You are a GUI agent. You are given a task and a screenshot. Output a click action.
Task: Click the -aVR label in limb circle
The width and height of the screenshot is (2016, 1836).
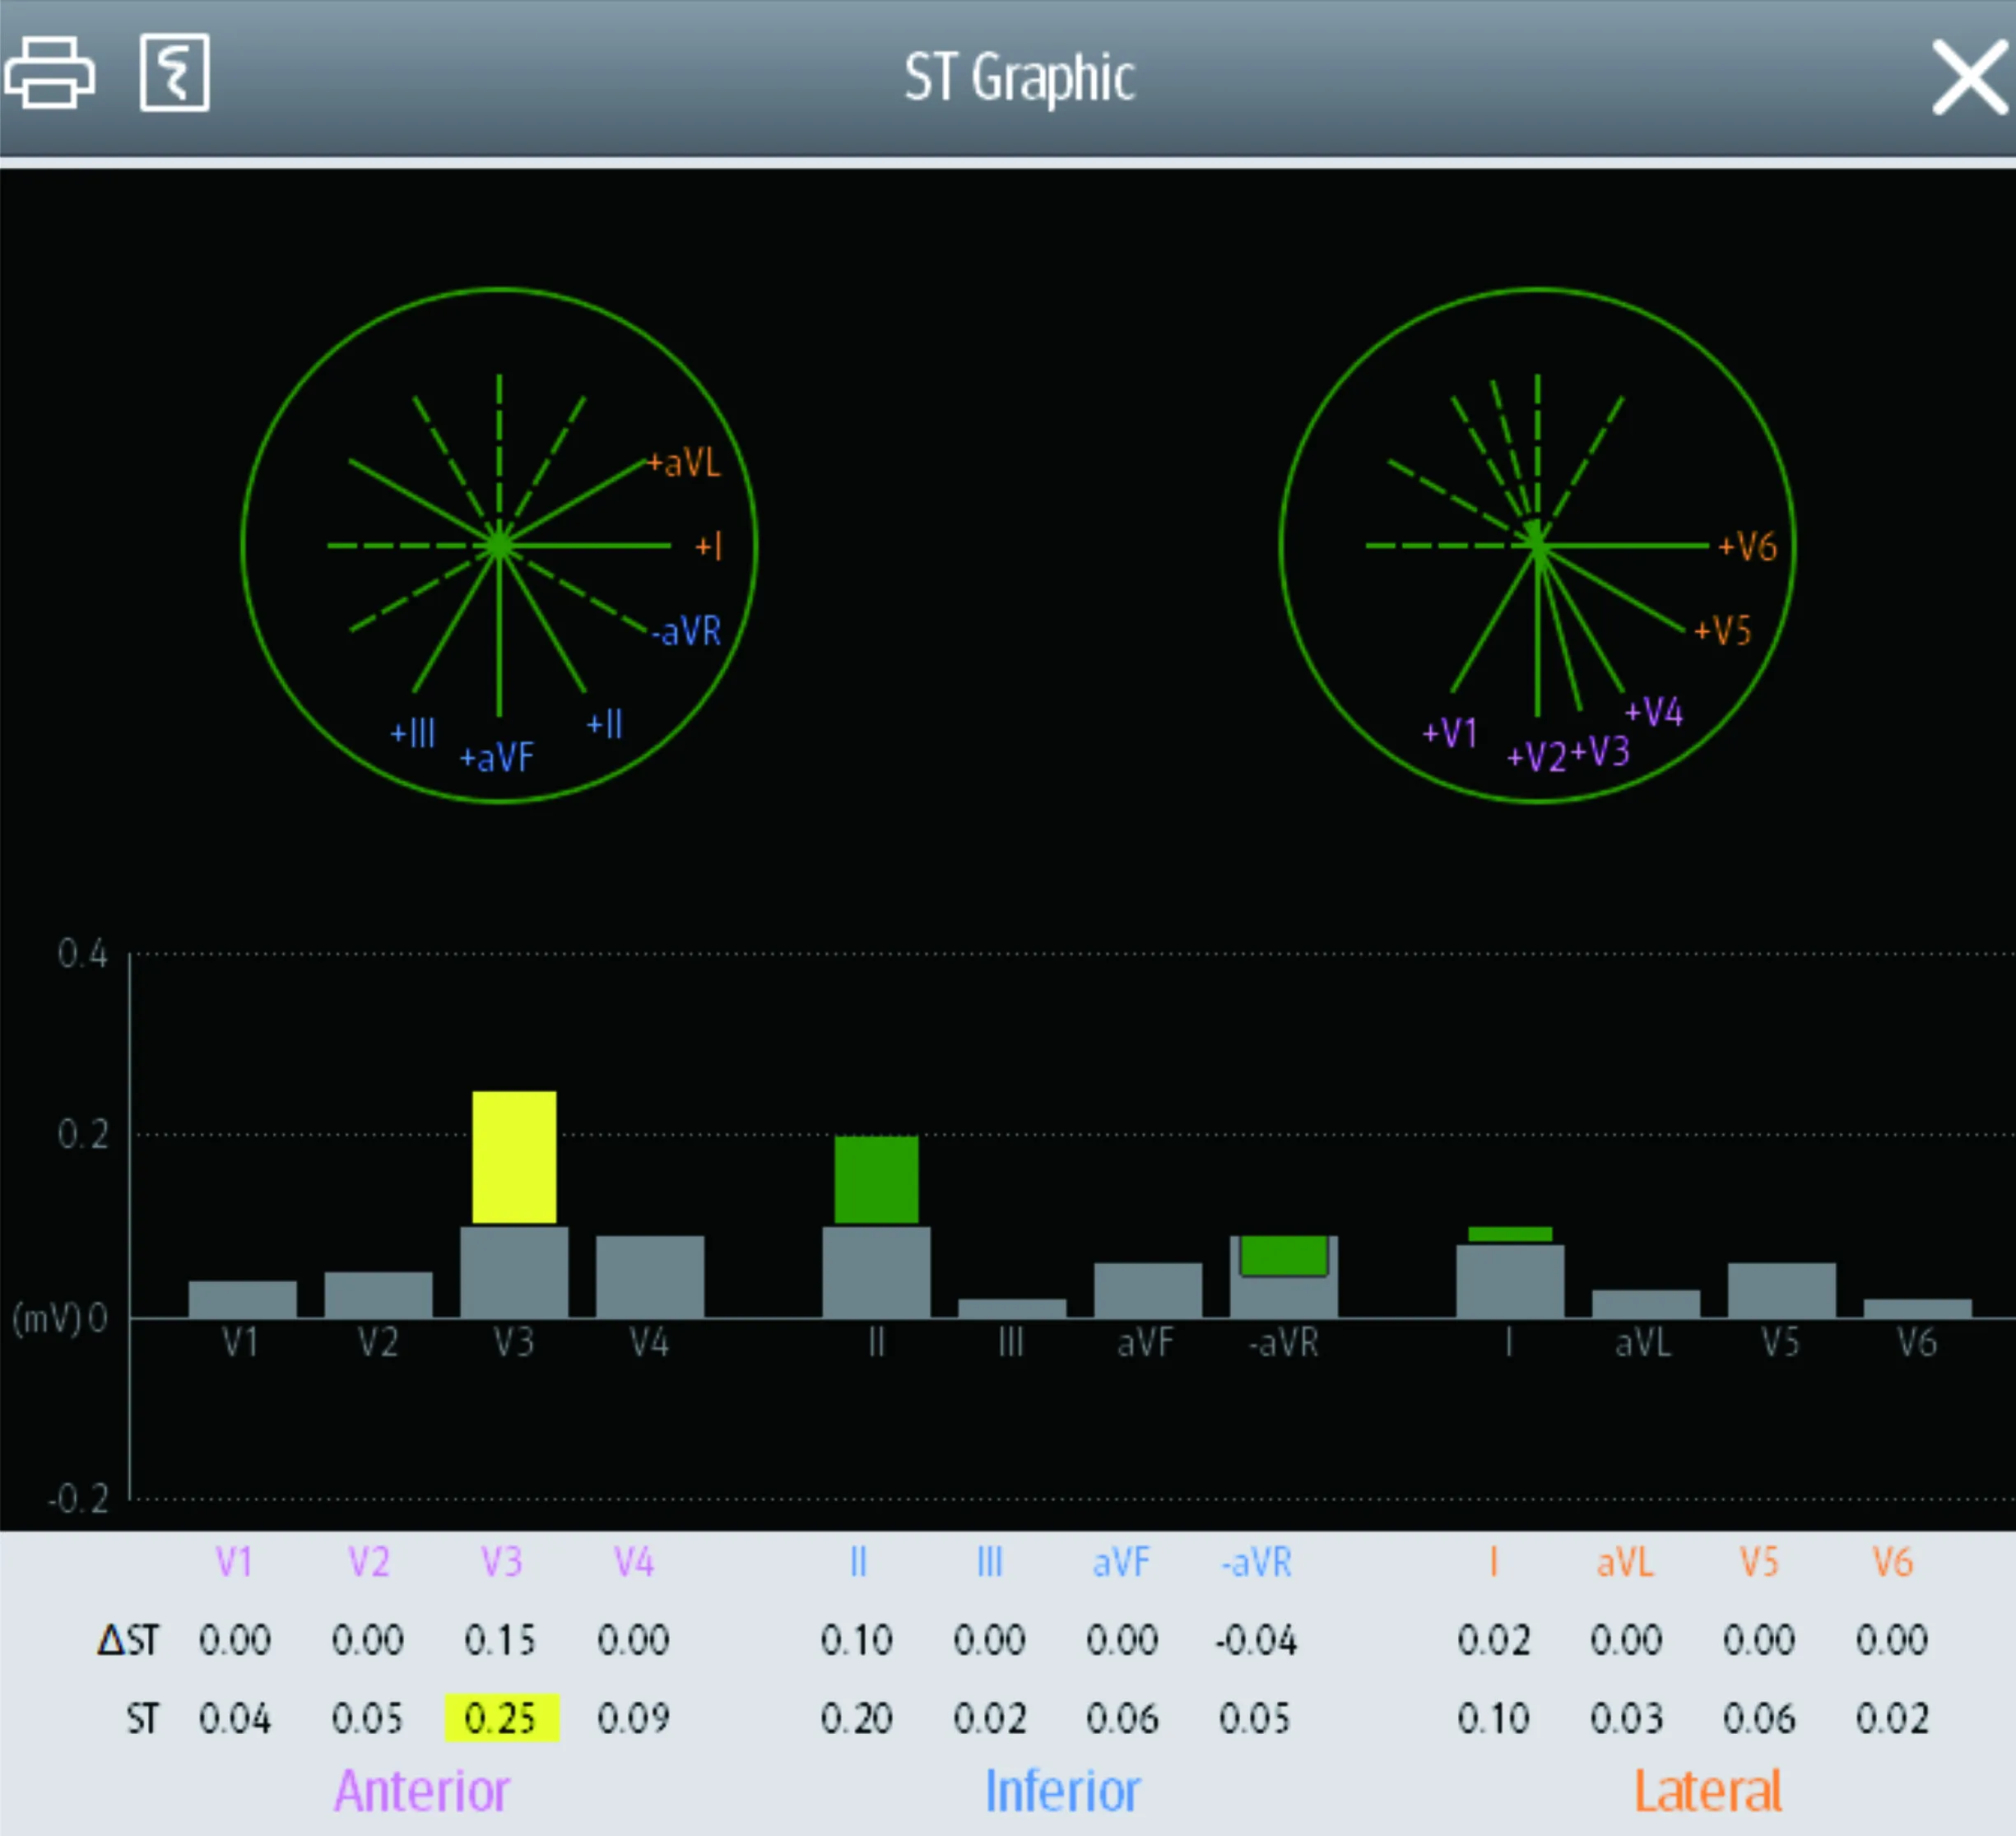[687, 631]
